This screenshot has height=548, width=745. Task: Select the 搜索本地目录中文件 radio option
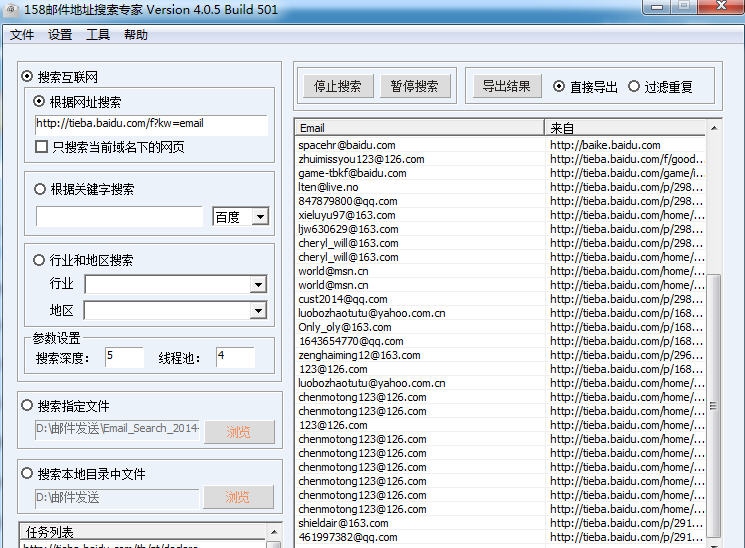[27, 473]
